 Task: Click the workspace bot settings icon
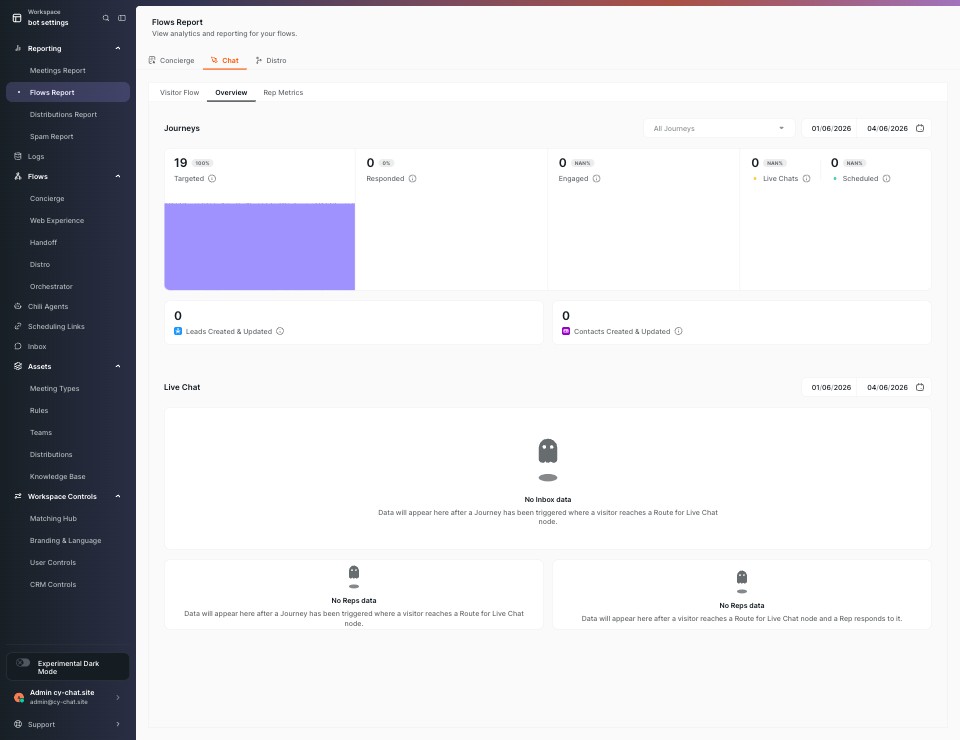tap(17, 18)
